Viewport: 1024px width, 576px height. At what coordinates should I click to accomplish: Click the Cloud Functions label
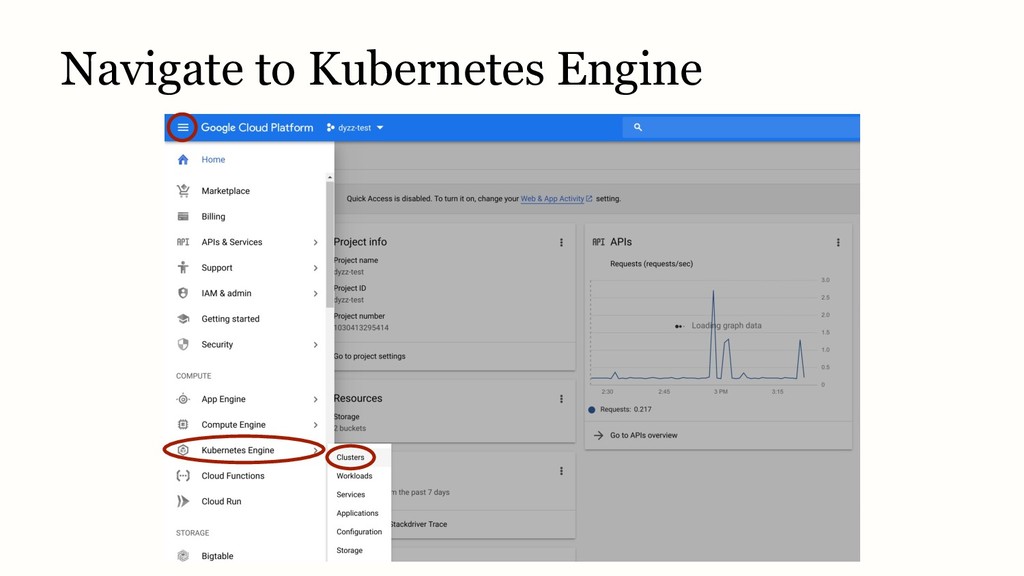(232, 475)
